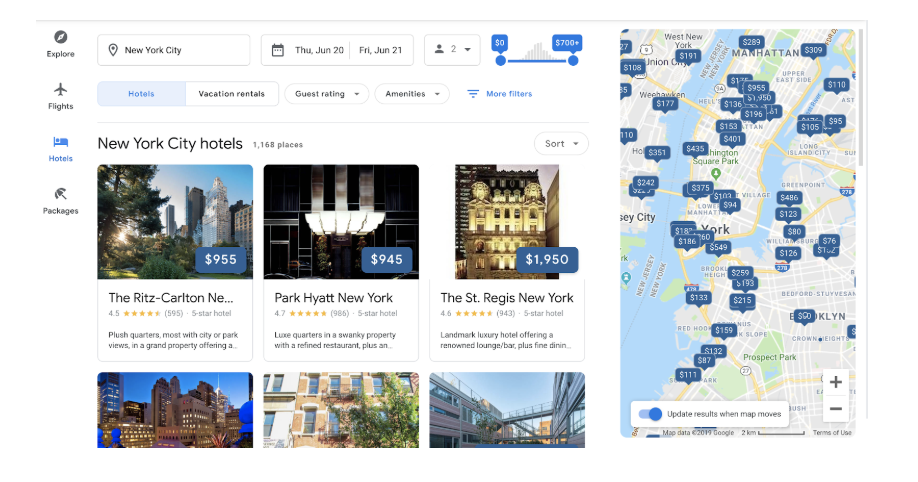Open the Sort dropdown
The height and width of the screenshot is (482, 918).
[561, 144]
